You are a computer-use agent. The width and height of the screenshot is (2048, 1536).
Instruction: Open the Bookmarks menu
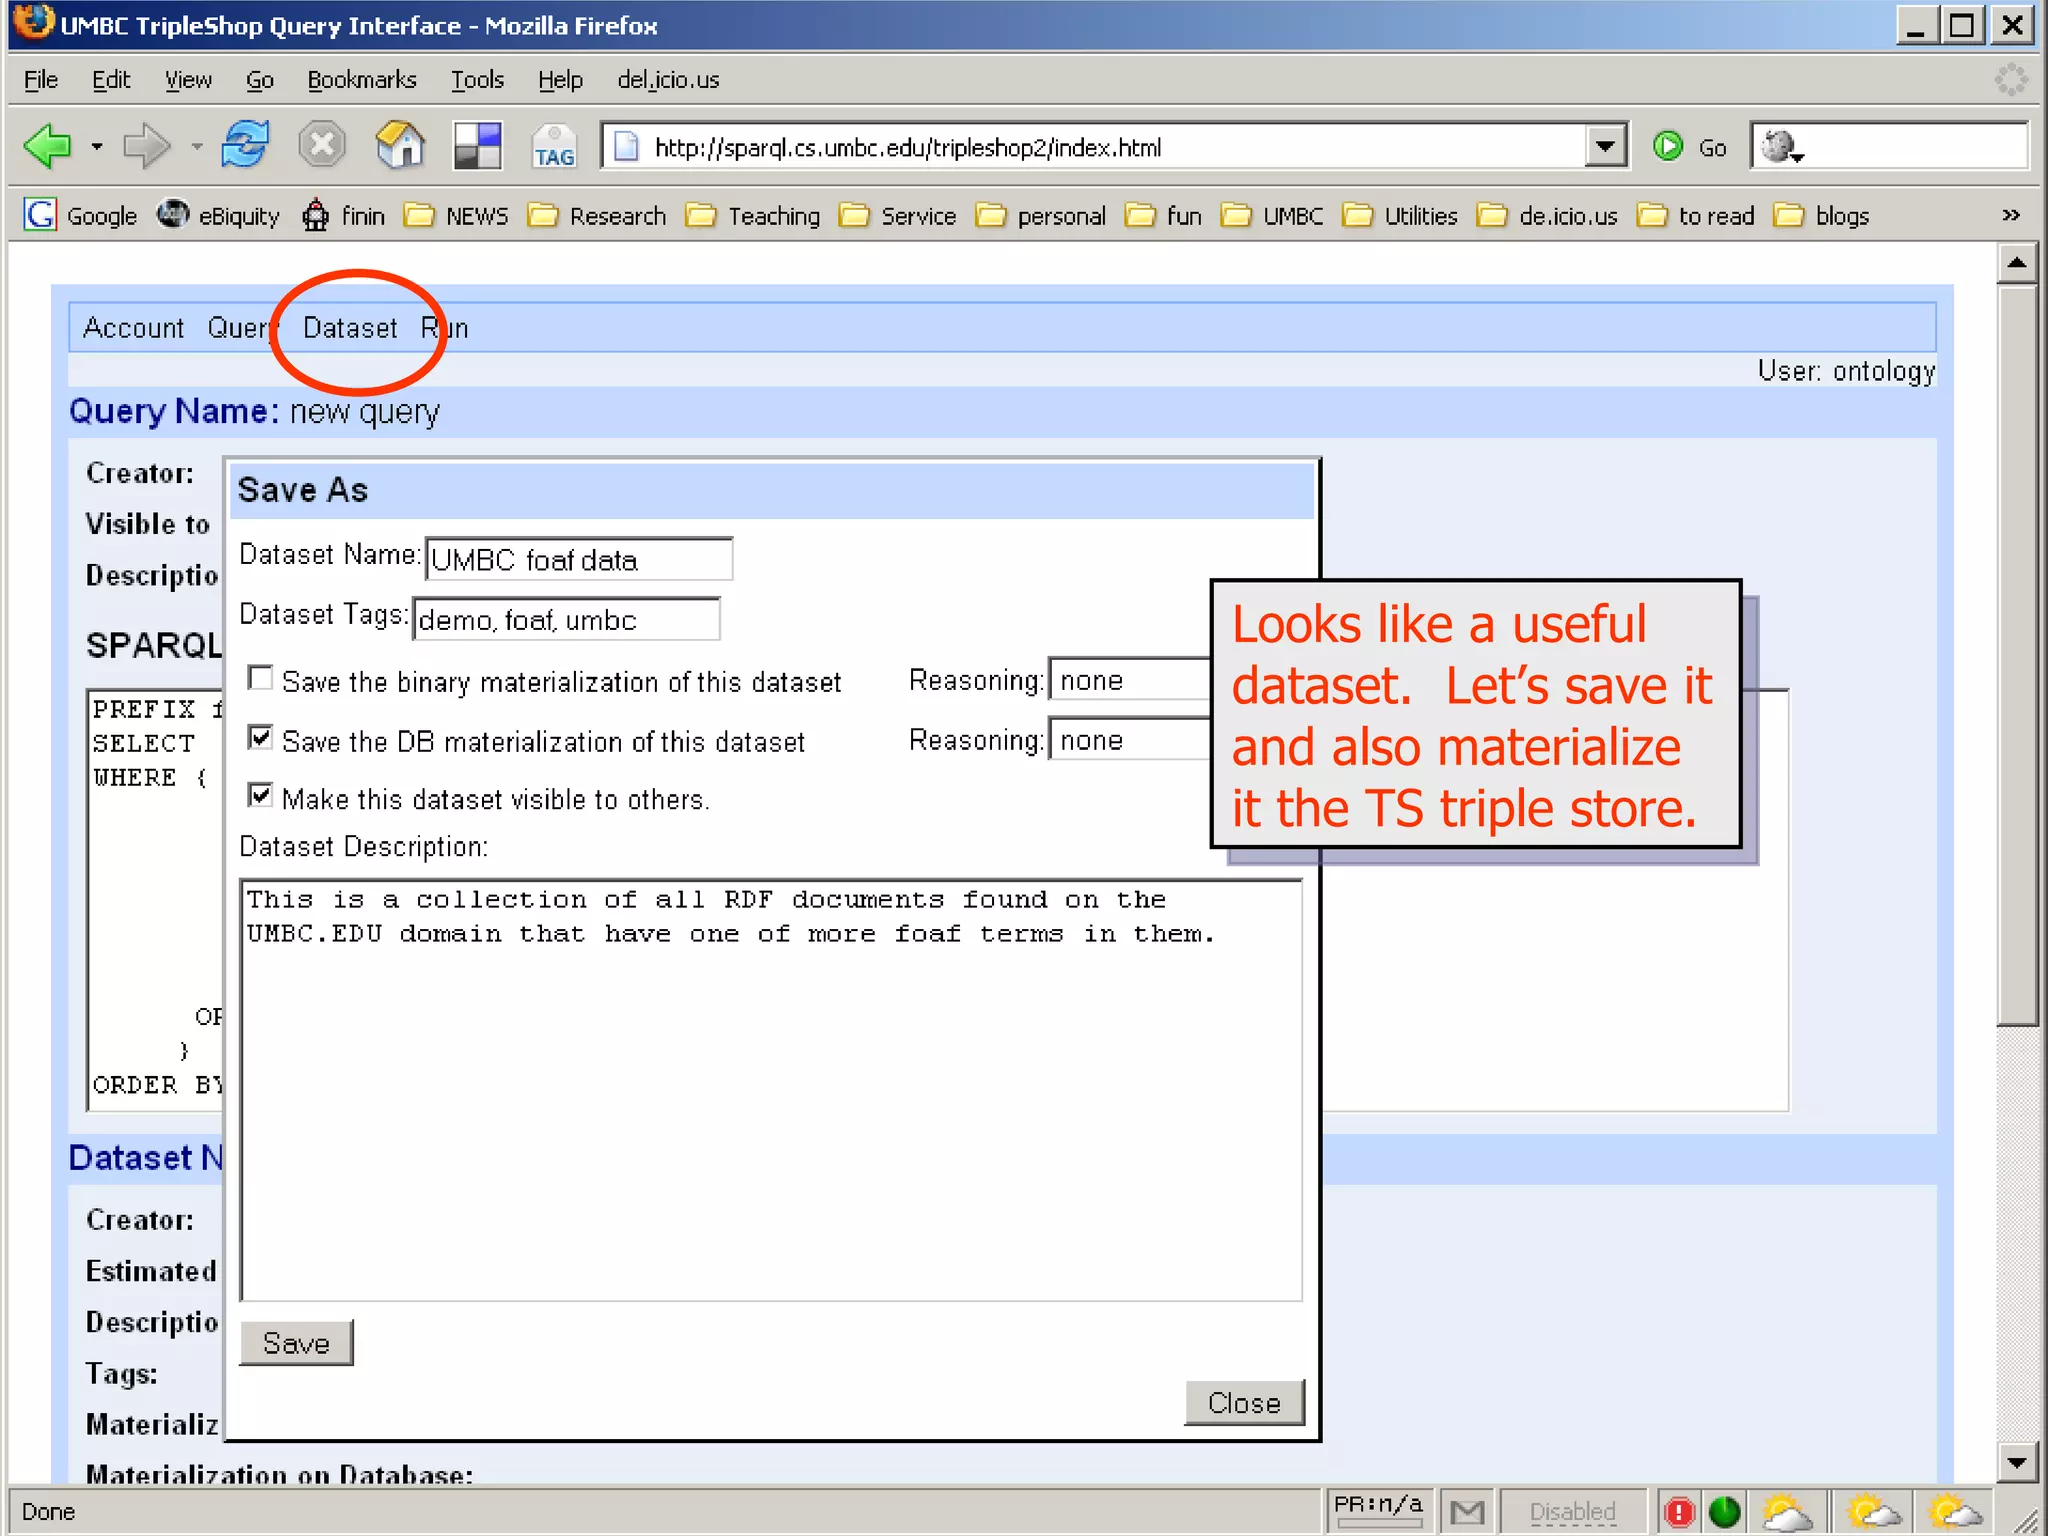pyautogui.click(x=361, y=80)
